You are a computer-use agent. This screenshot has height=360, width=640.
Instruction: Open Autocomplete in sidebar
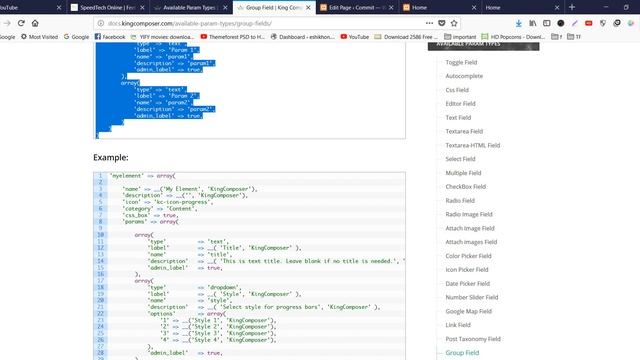pos(464,76)
